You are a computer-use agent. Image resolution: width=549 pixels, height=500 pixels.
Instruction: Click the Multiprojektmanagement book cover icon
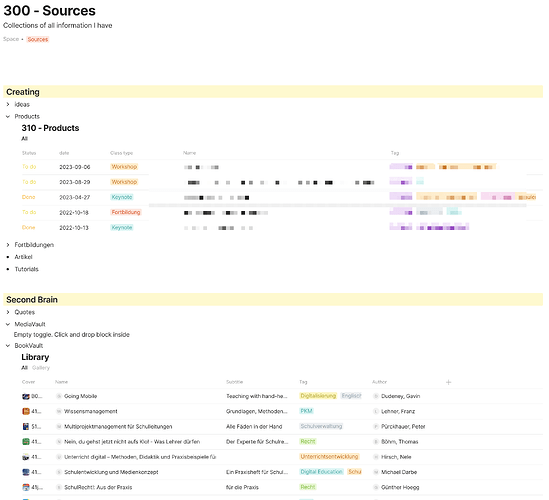pos(26,426)
